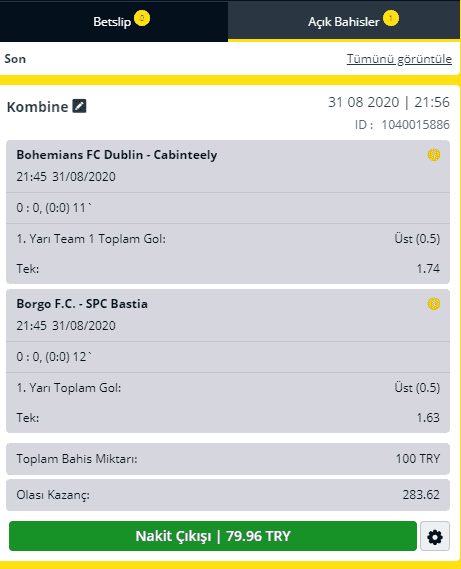Click the pencil edit icon beside Kombine
The width and height of the screenshot is (461, 569).
pyautogui.click(x=79, y=106)
